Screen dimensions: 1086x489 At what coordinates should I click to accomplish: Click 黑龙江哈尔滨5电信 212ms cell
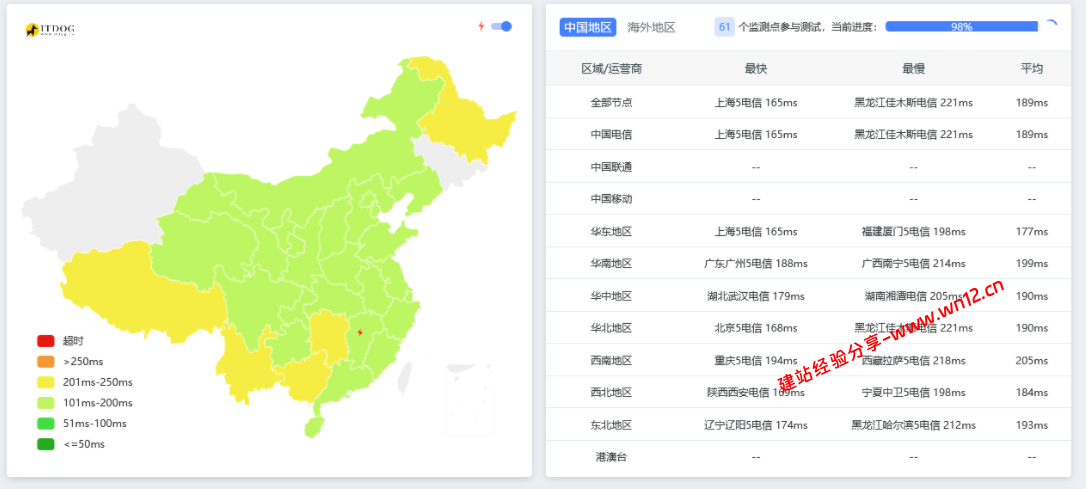[914, 425]
